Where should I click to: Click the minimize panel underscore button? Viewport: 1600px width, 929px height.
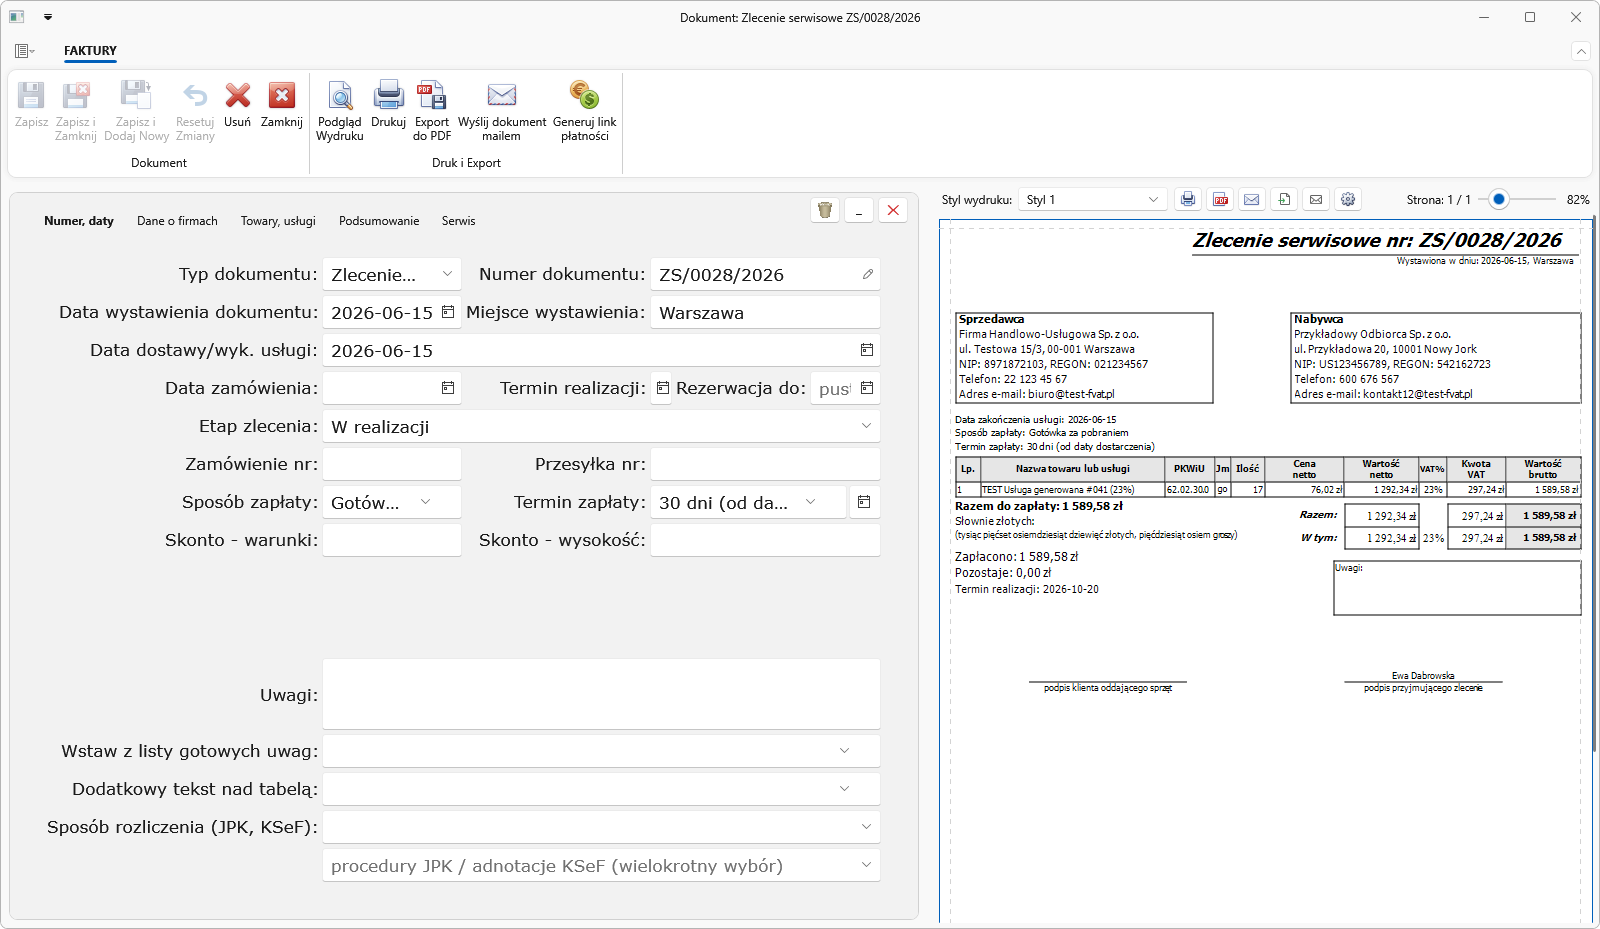click(859, 210)
